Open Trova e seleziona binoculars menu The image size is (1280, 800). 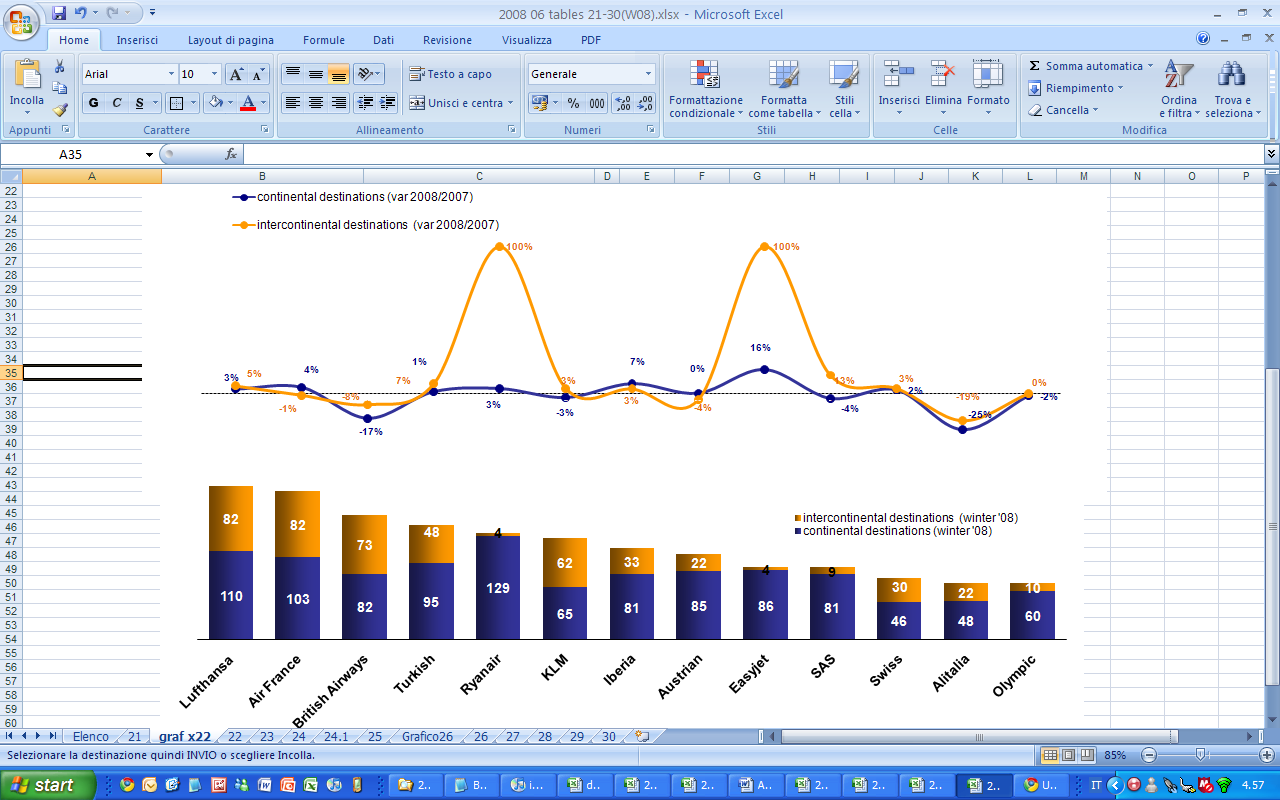1233,88
